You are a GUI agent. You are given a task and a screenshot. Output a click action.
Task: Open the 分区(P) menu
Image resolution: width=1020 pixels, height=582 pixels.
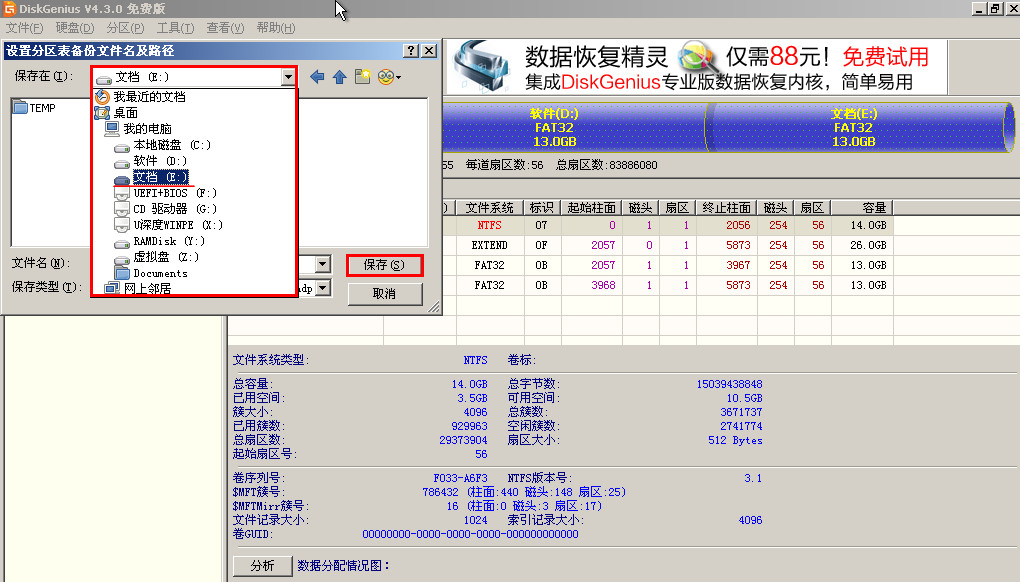[126, 28]
